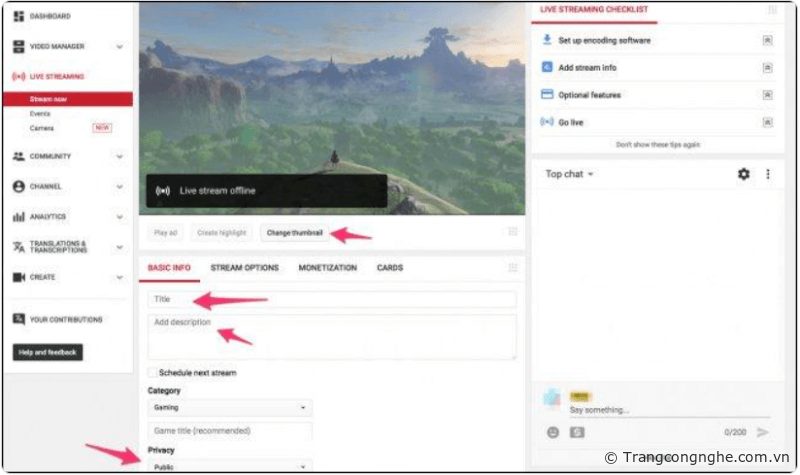Switch to the Stream Options tab
Screen dimensions: 800x475
[244, 268]
